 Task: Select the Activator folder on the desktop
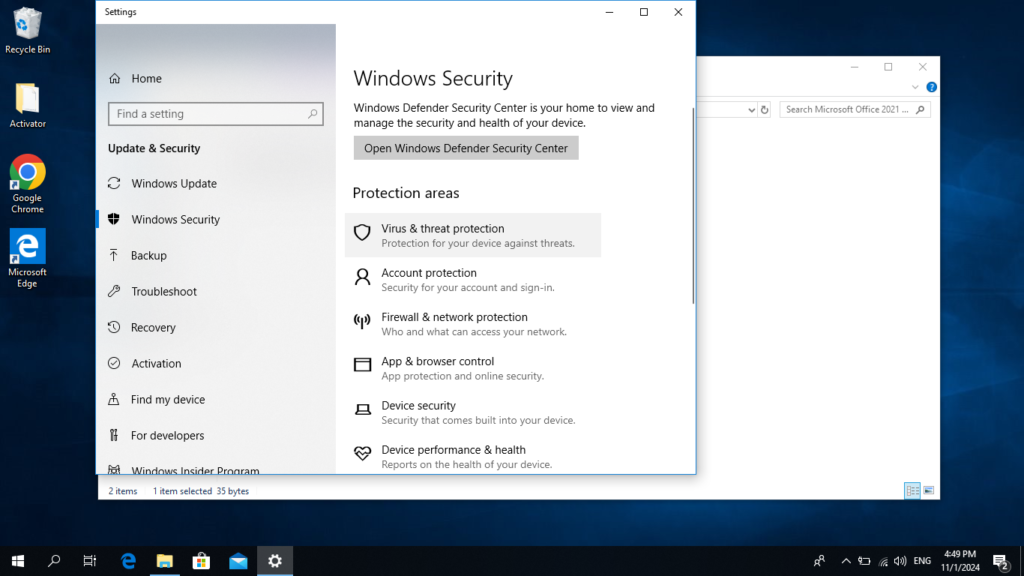27,105
